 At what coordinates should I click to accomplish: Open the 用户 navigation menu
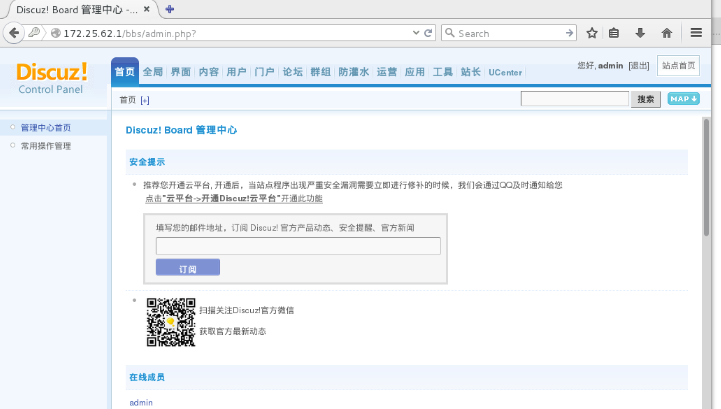coord(236,72)
